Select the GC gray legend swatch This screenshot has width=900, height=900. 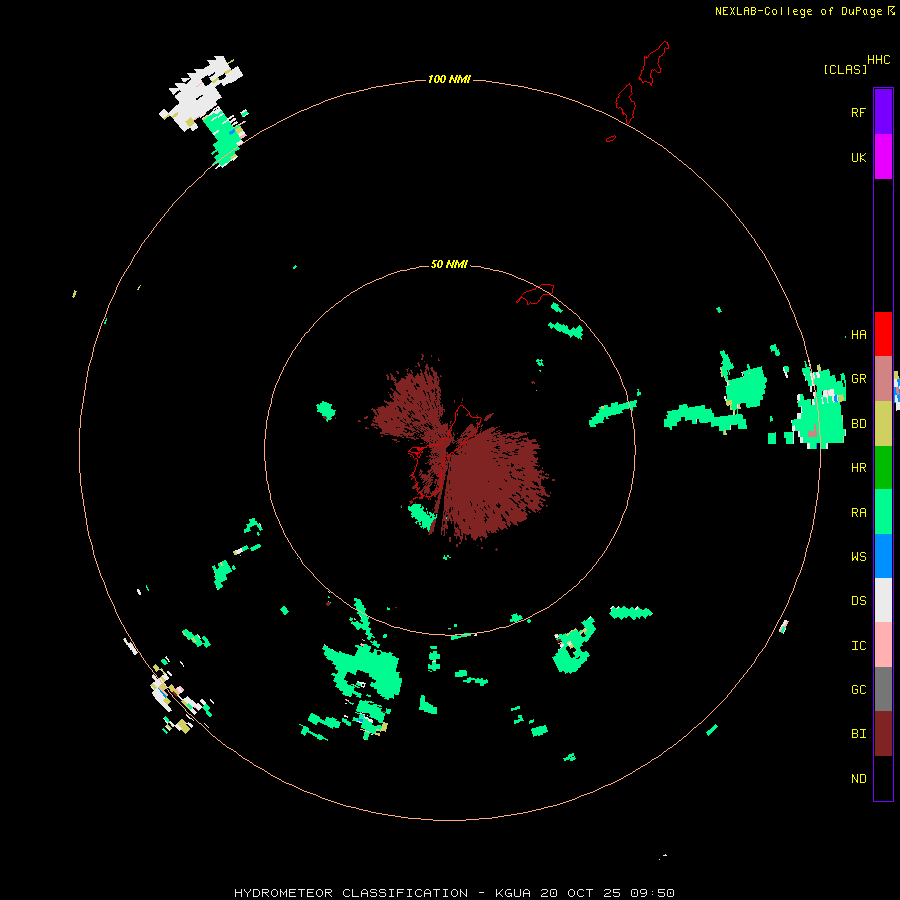coord(883,689)
